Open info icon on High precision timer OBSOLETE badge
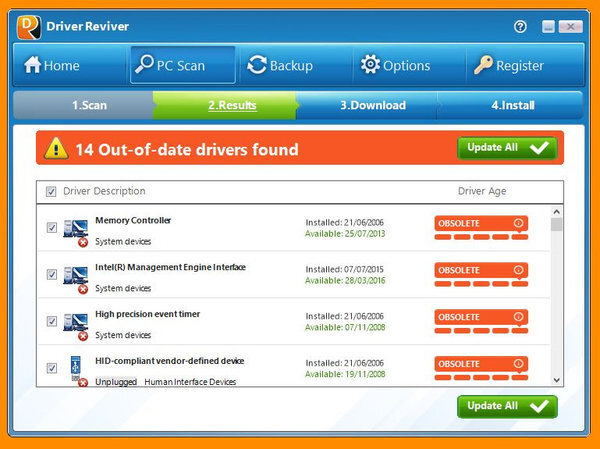 point(518,317)
